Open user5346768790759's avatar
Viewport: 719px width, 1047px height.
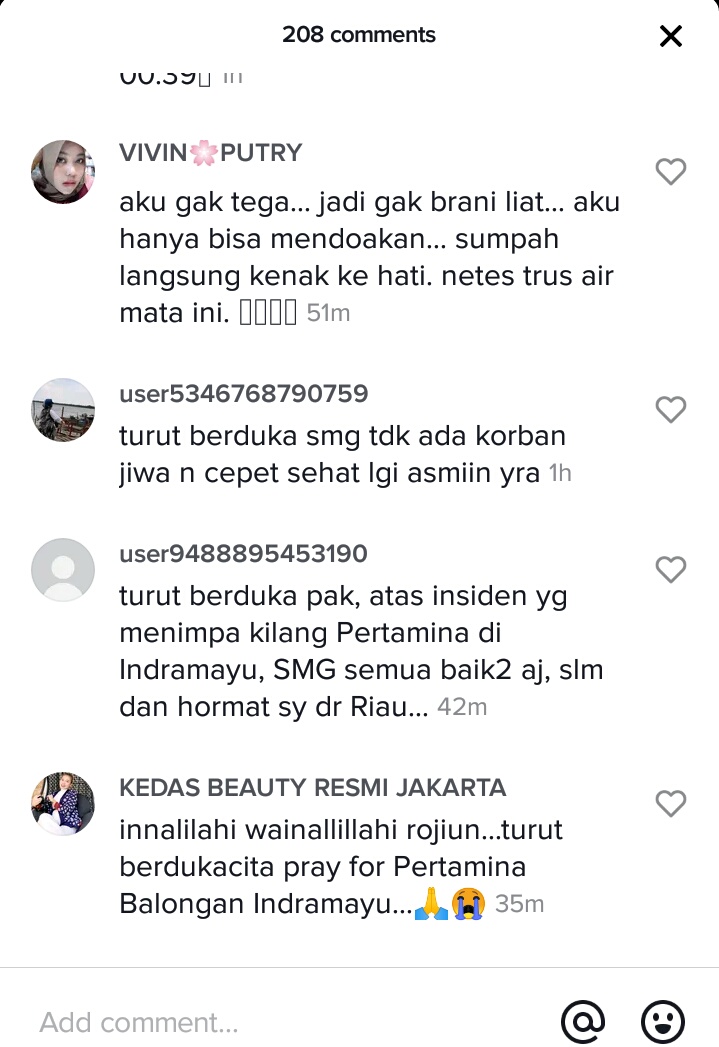[63, 409]
